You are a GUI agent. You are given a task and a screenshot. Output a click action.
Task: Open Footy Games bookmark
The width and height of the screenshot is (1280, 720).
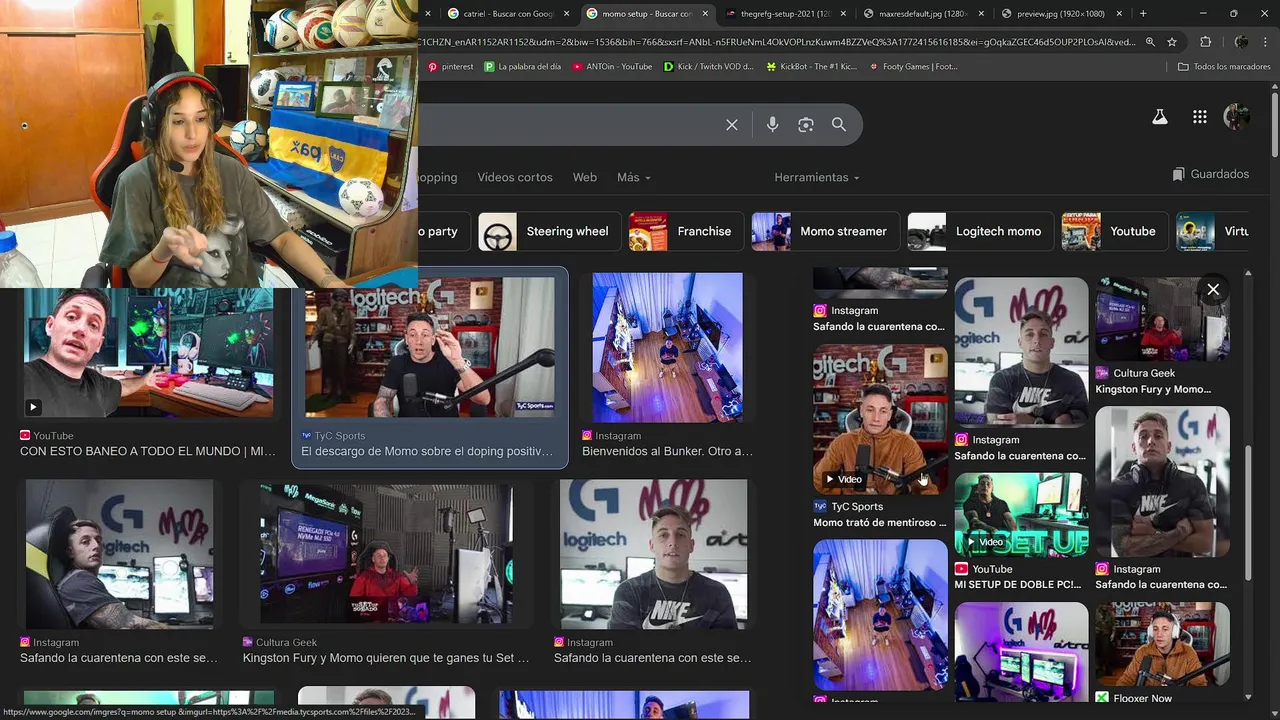click(913, 67)
